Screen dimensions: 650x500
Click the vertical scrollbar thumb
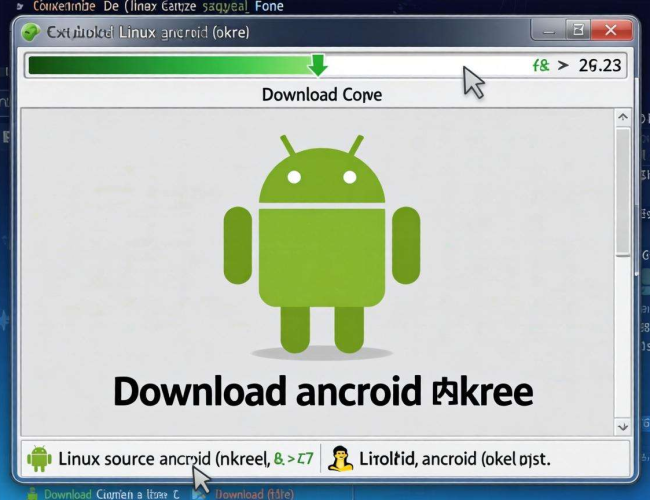pyautogui.click(x=623, y=192)
